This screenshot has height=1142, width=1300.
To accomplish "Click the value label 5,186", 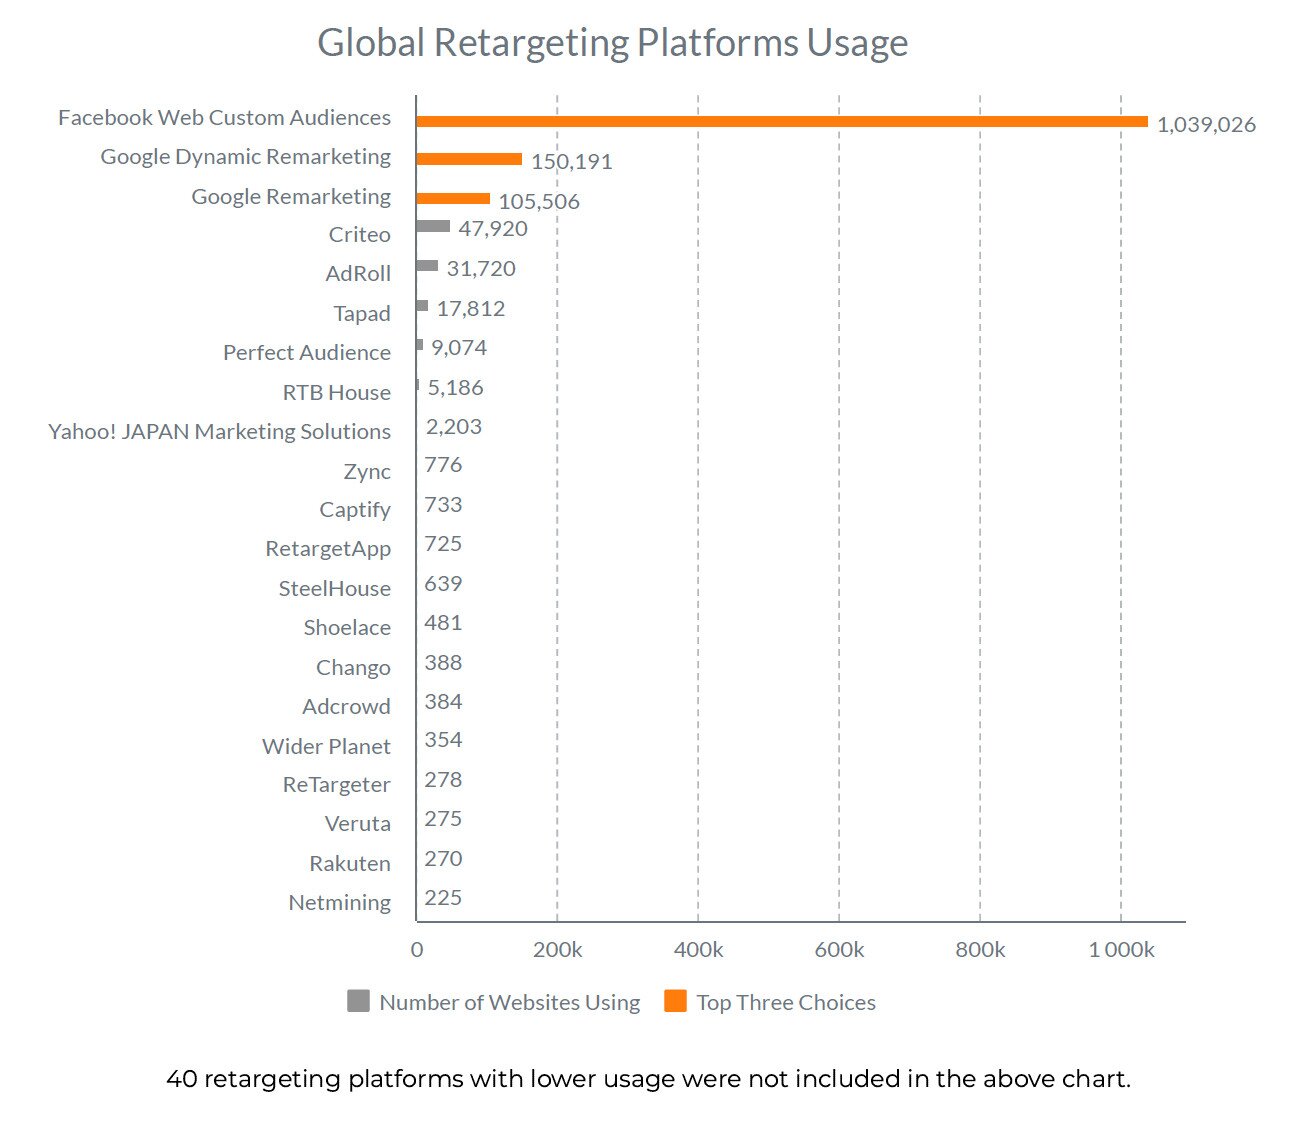I will point(456,388).
